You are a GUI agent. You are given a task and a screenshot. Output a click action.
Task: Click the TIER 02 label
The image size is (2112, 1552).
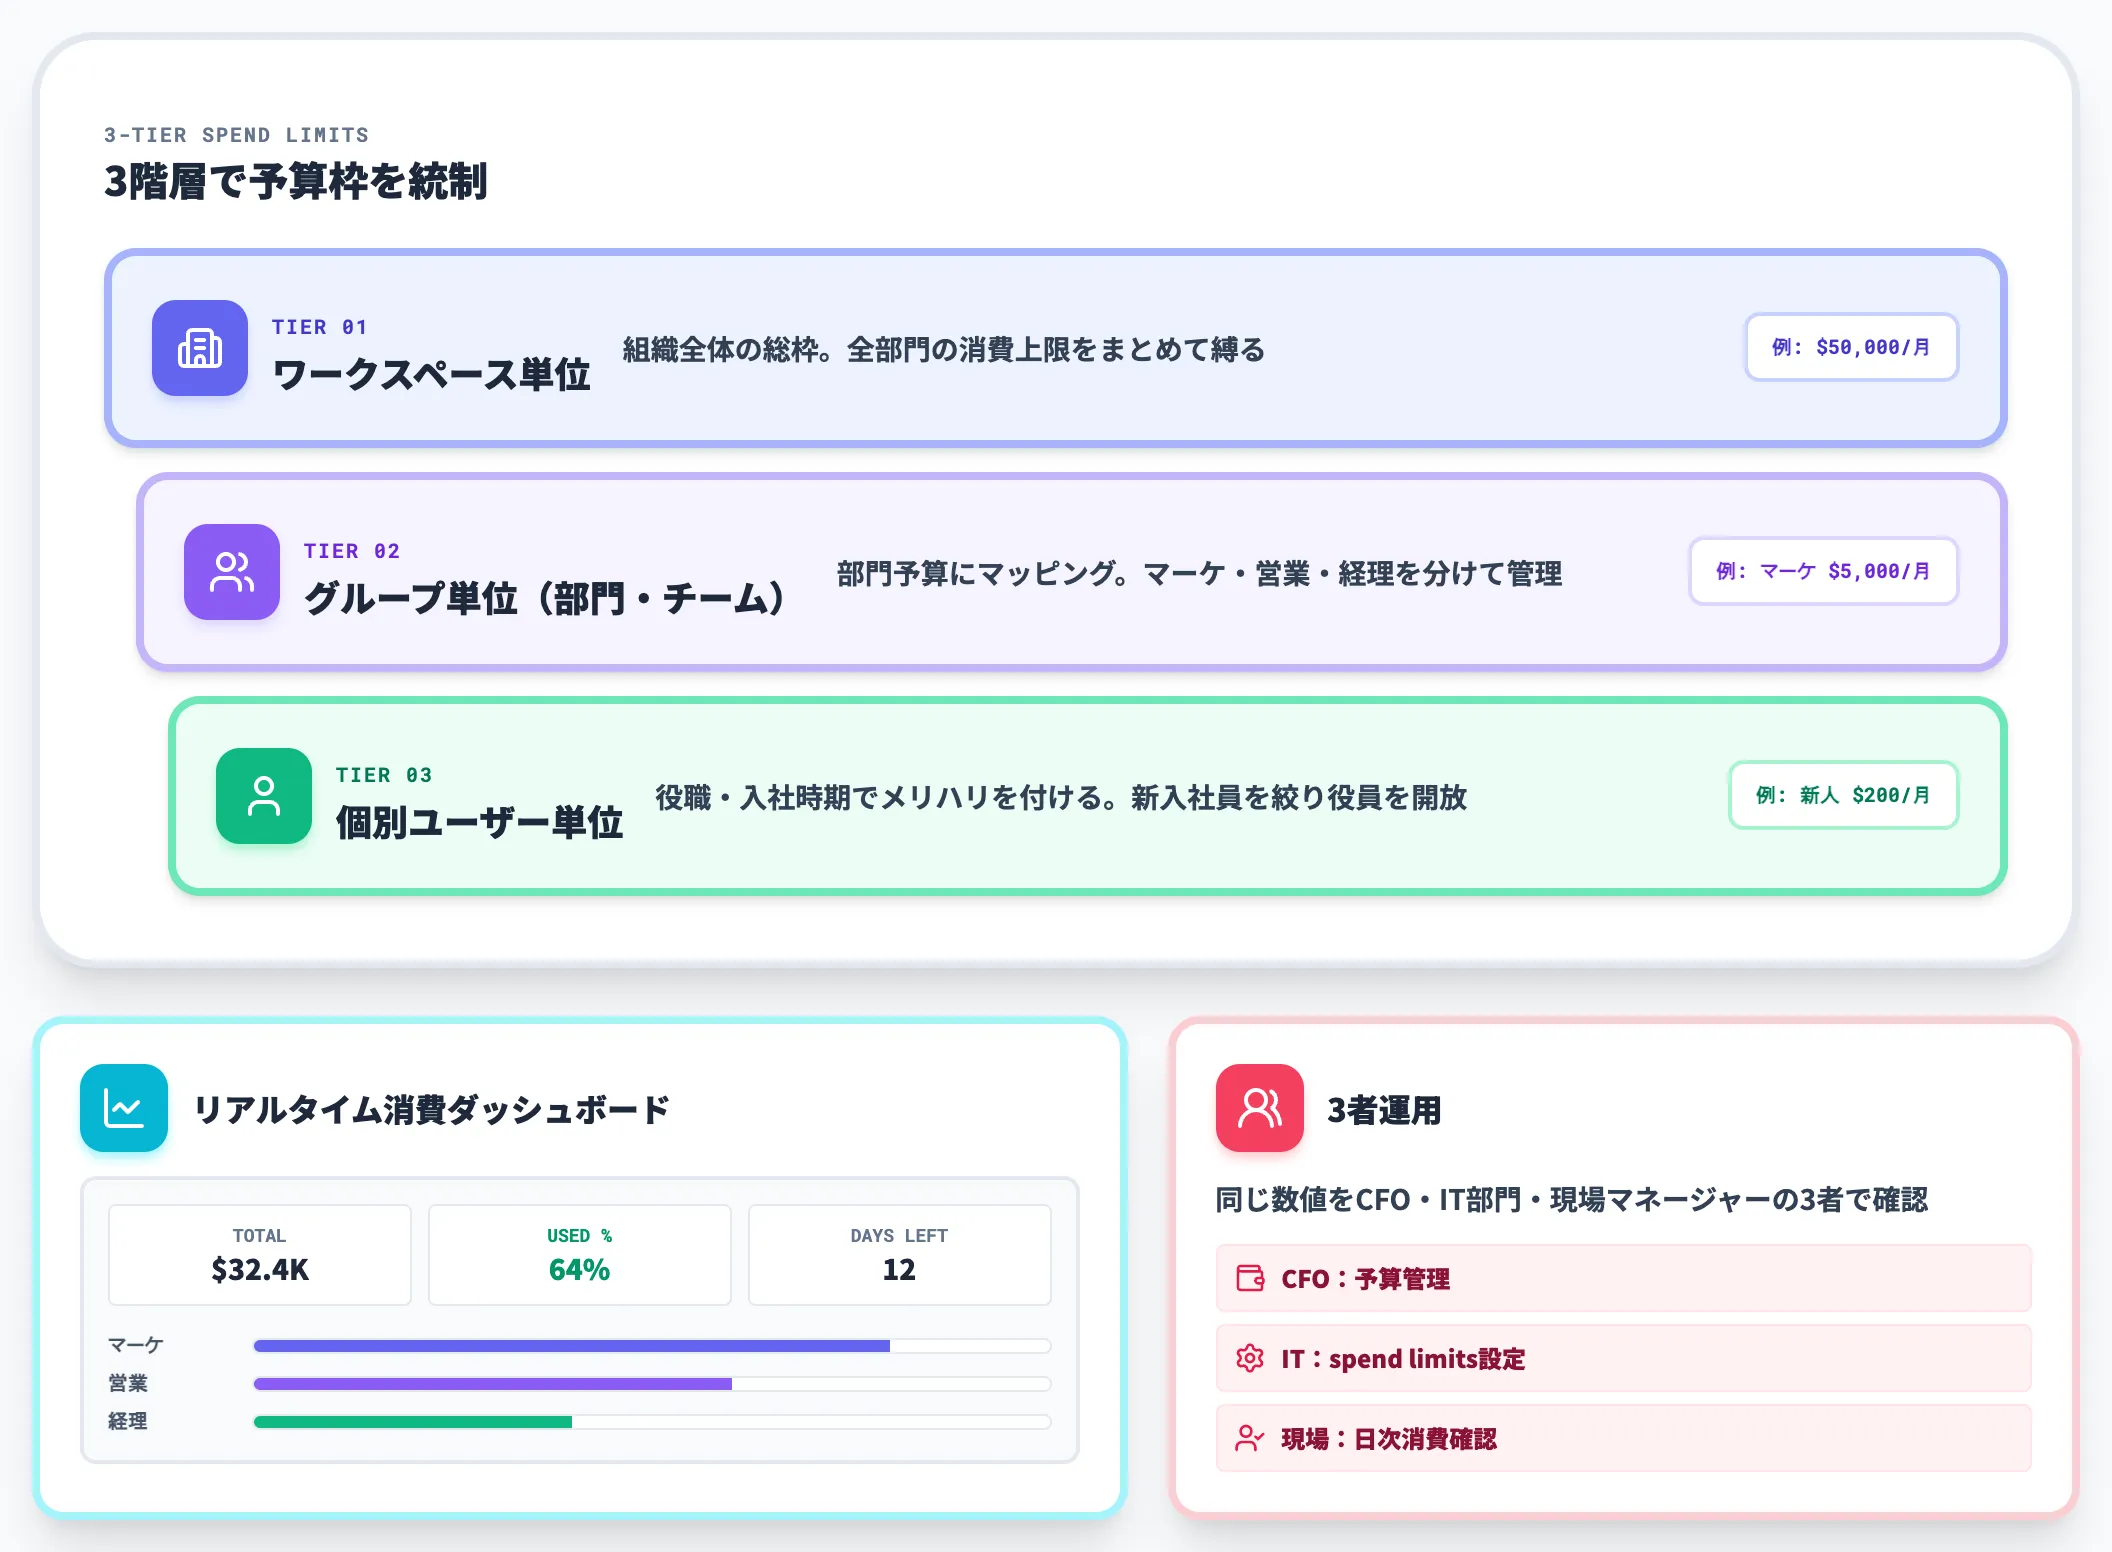[352, 551]
